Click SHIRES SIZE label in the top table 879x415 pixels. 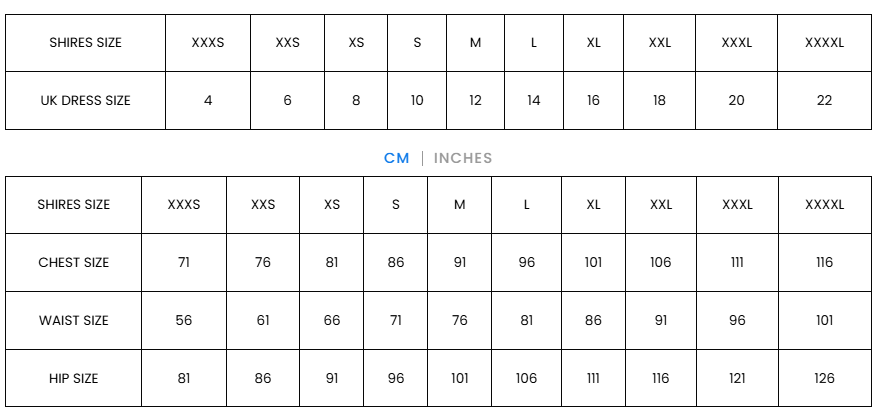coord(85,42)
